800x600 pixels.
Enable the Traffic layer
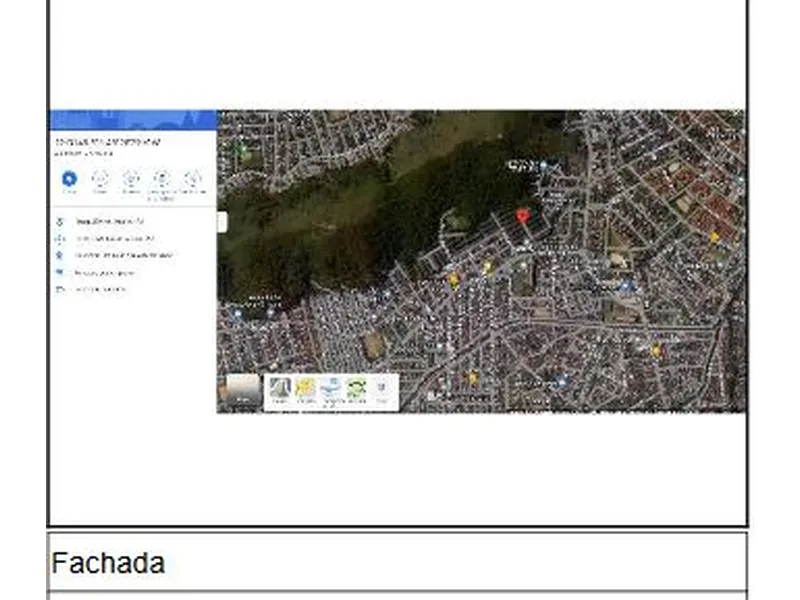point(305,390)
